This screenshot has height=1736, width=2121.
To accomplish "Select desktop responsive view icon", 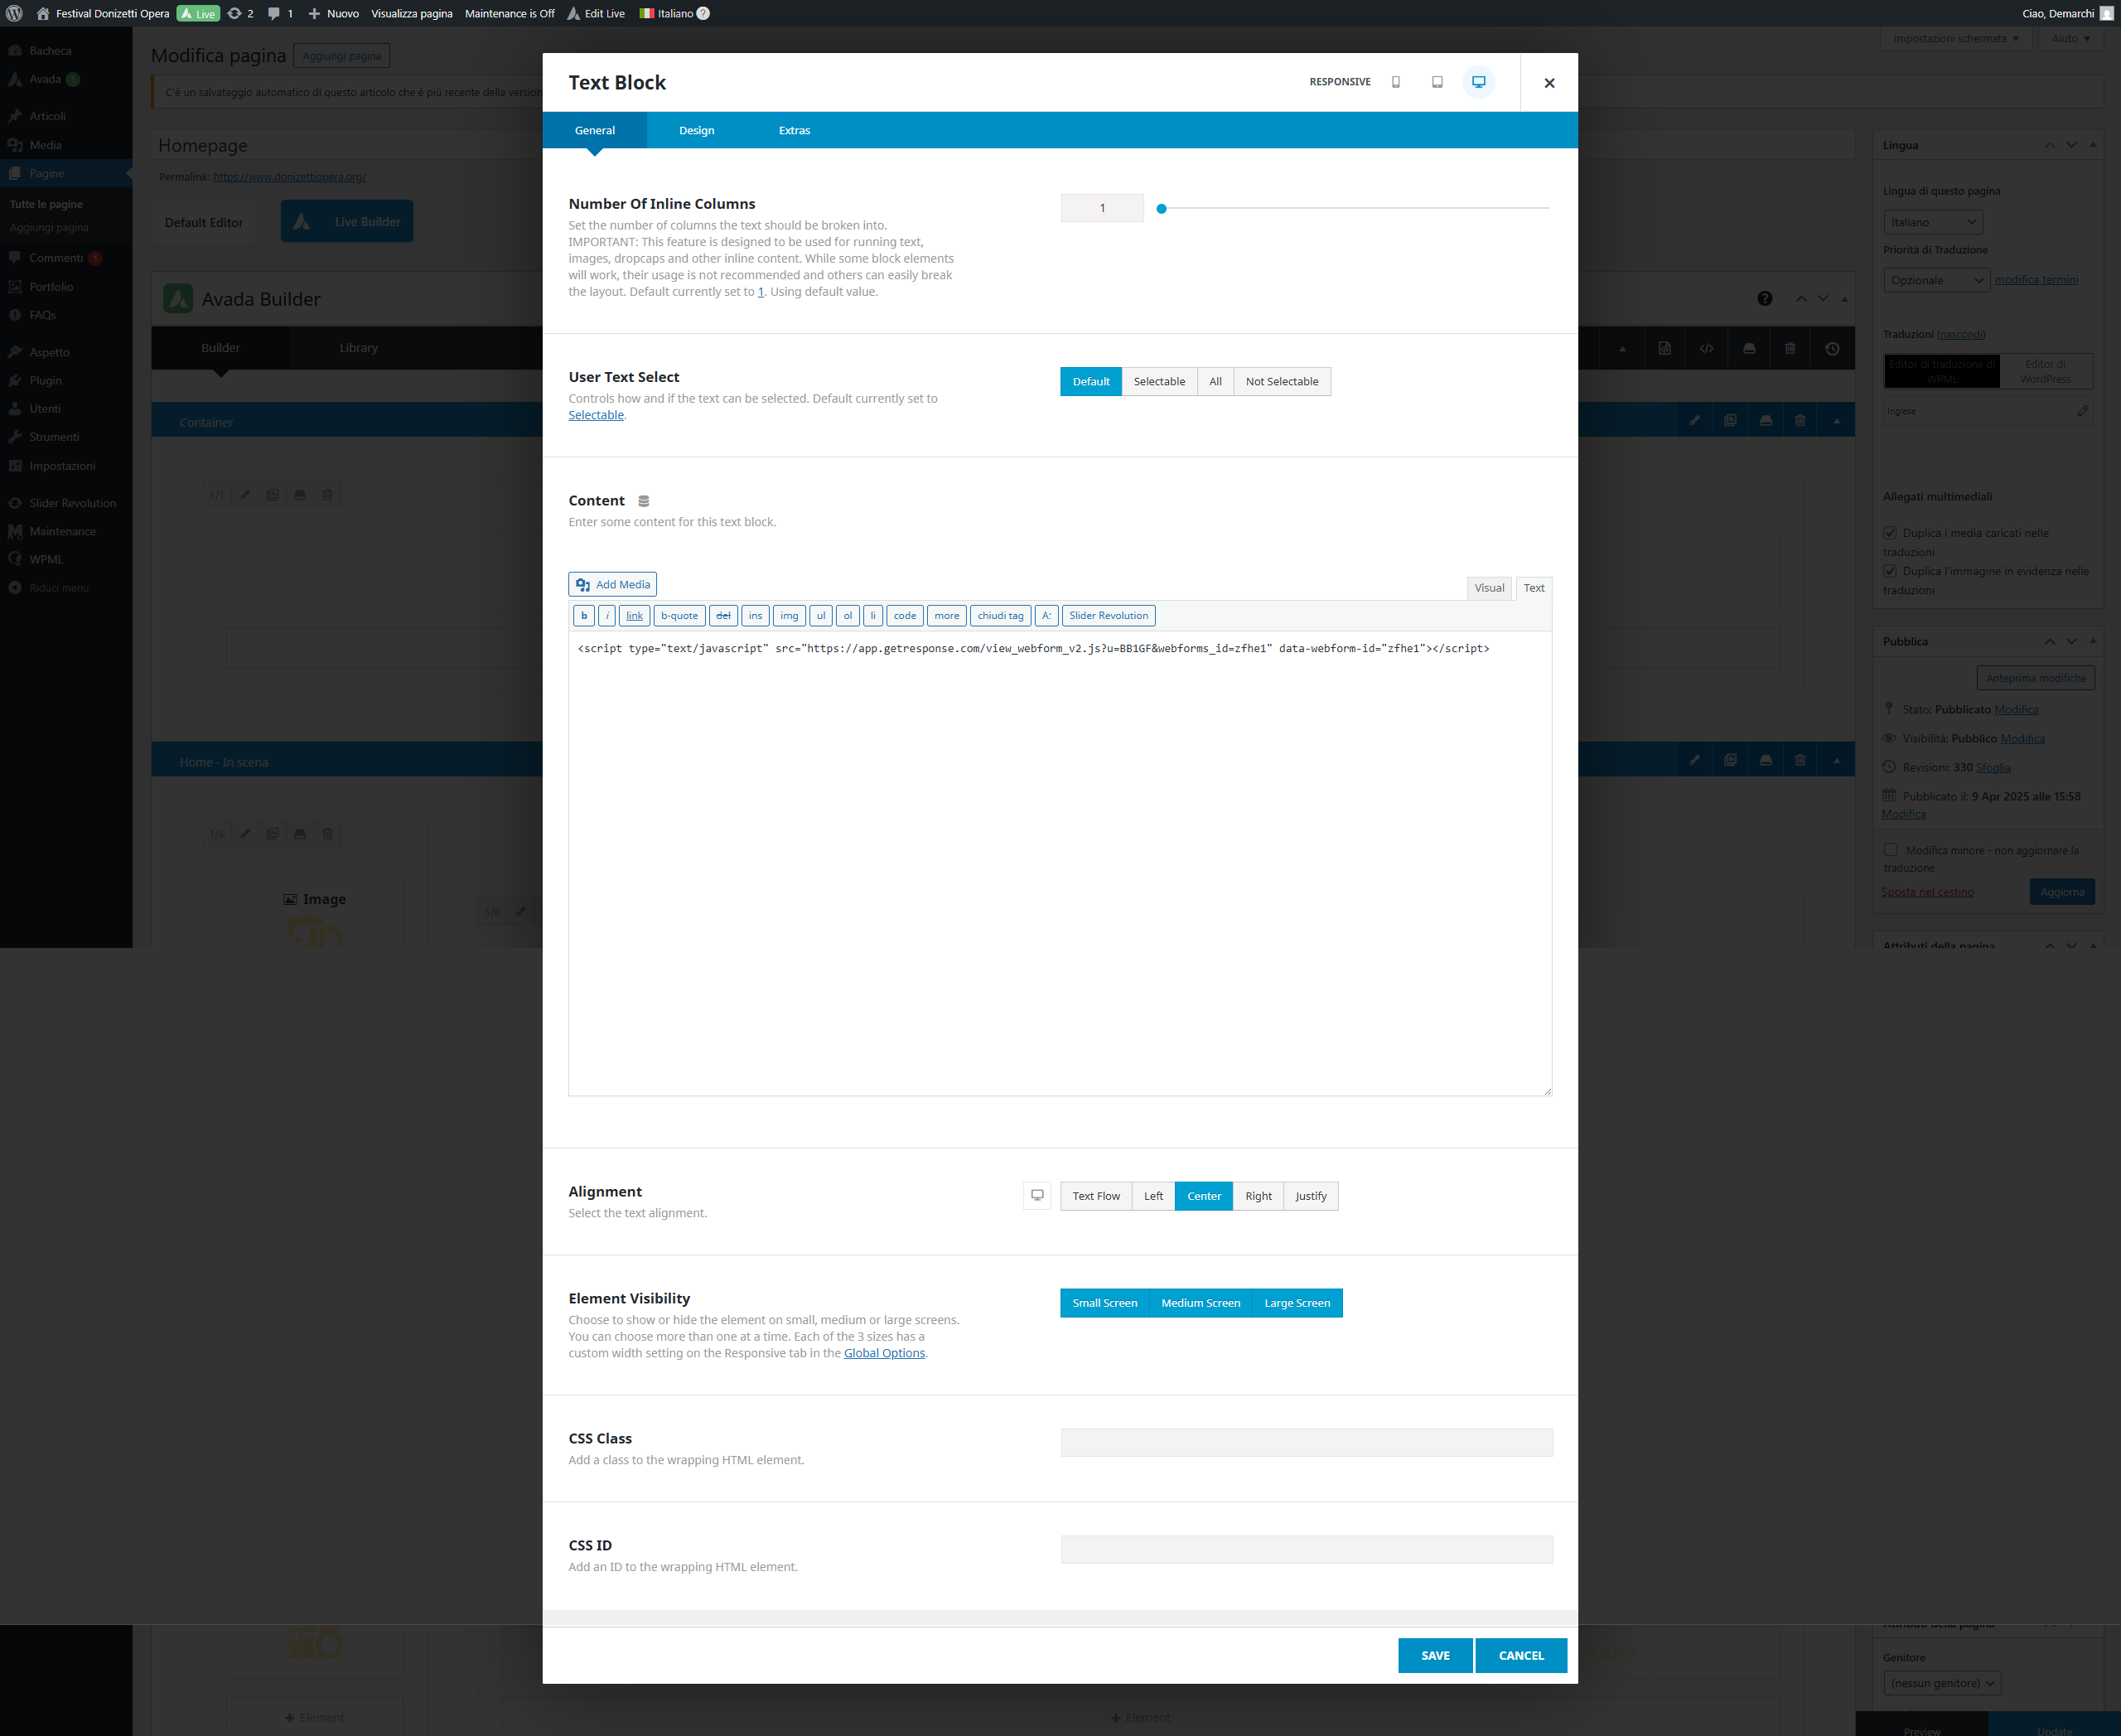I will (x=1478, y=82).
